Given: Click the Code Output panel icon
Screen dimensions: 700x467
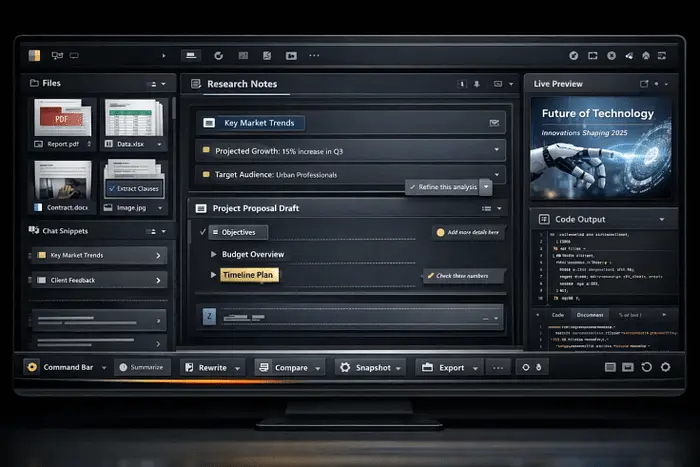Looking at the screenshot, I should [x=541, y=218].
